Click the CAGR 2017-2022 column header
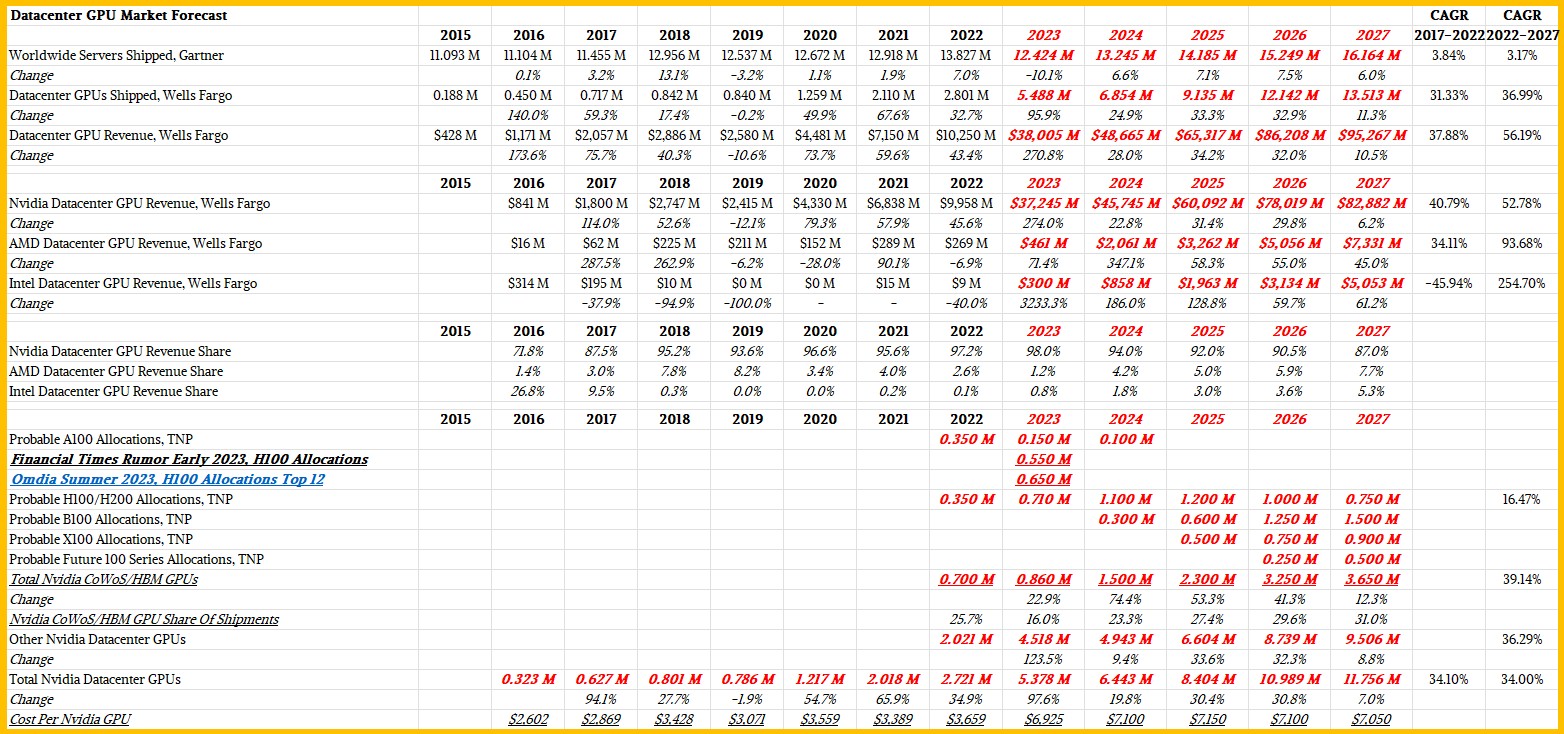The image size is (1564, 734). (x=1449, y=25)
